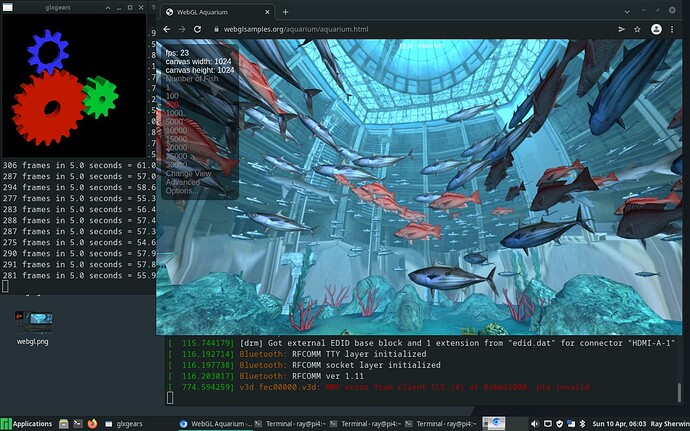Screen dimensions: 690x431
Task: Open the Chrome profile avatar
Action: (x=656, y=29)
